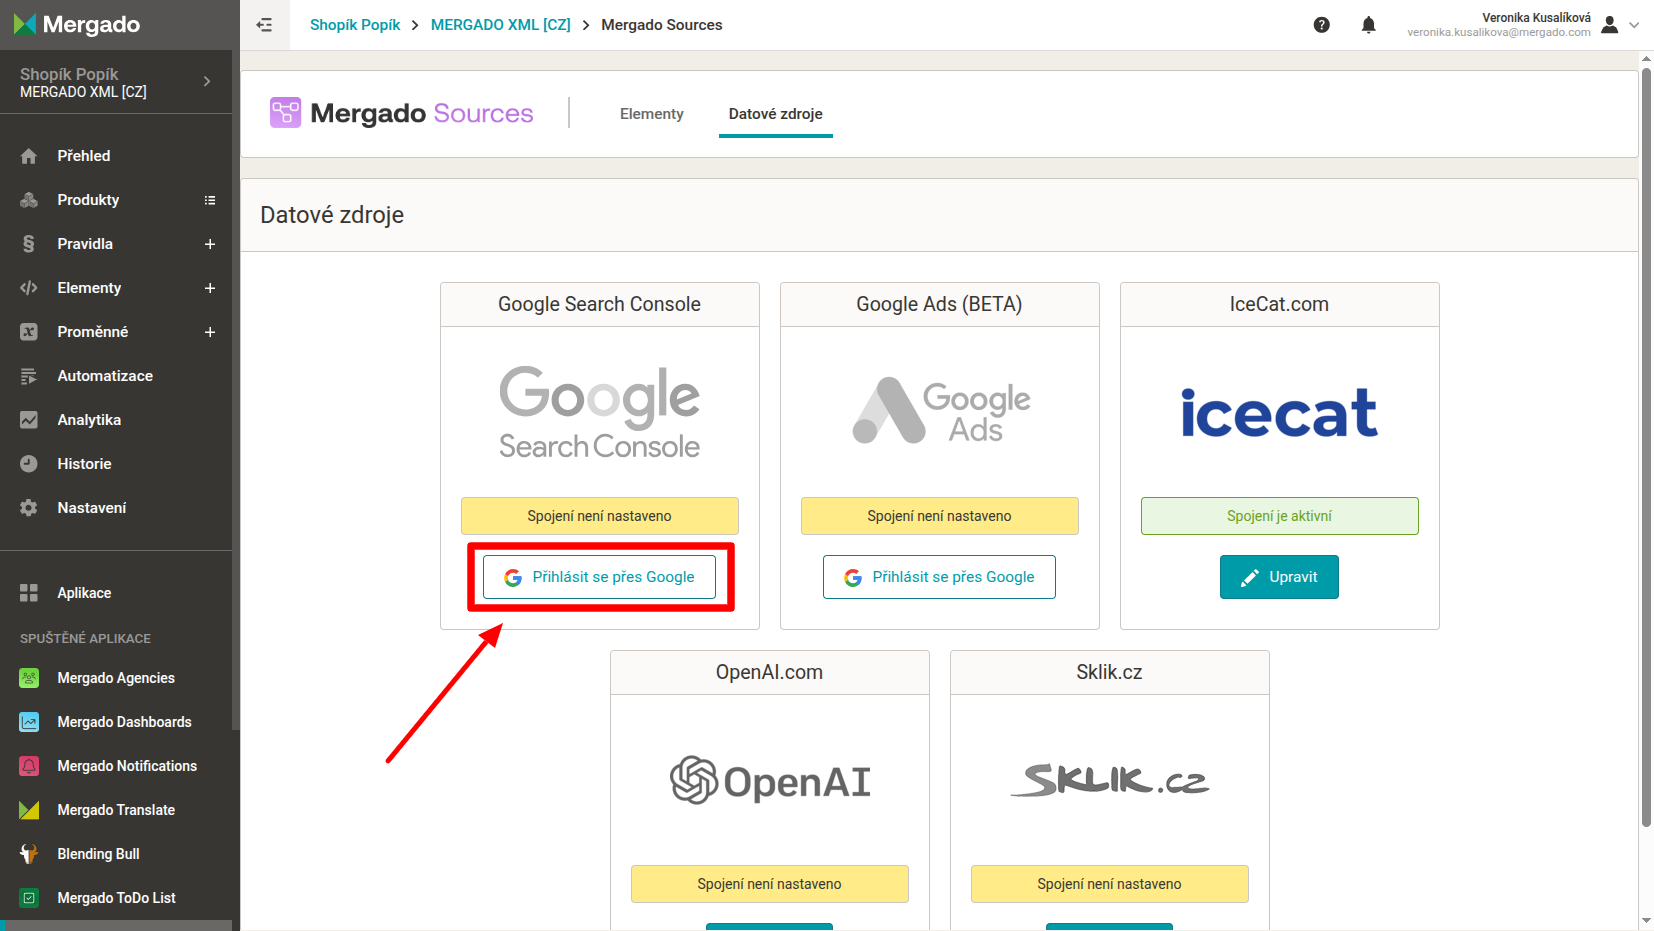Open Aplikace in the sidebar
Viewport: 1654px width, 931px height.
point(84,593)
